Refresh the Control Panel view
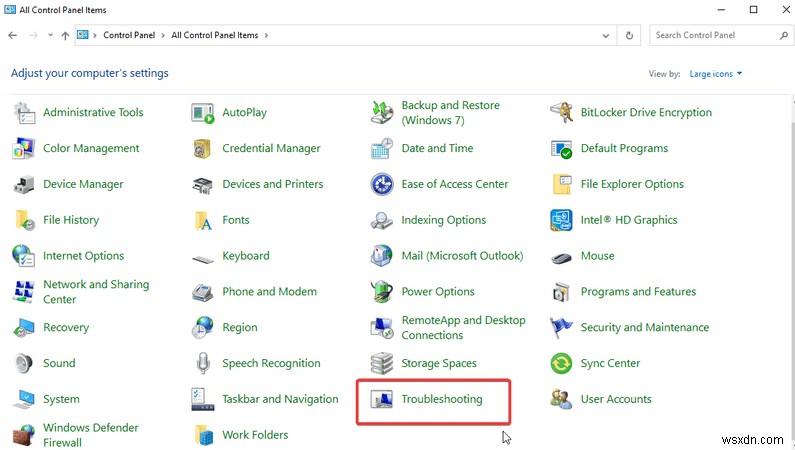The image size is (795, 450). (x=629, y=35)
